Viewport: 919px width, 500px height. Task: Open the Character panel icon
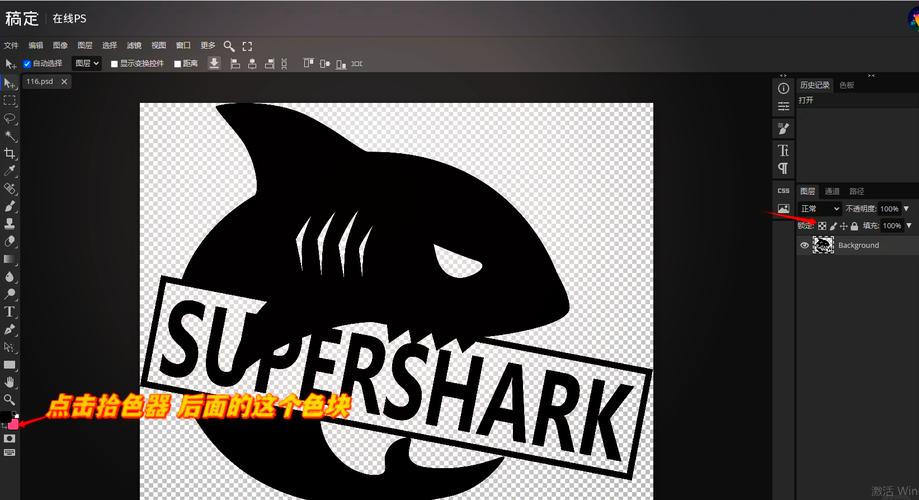[784, 150]
